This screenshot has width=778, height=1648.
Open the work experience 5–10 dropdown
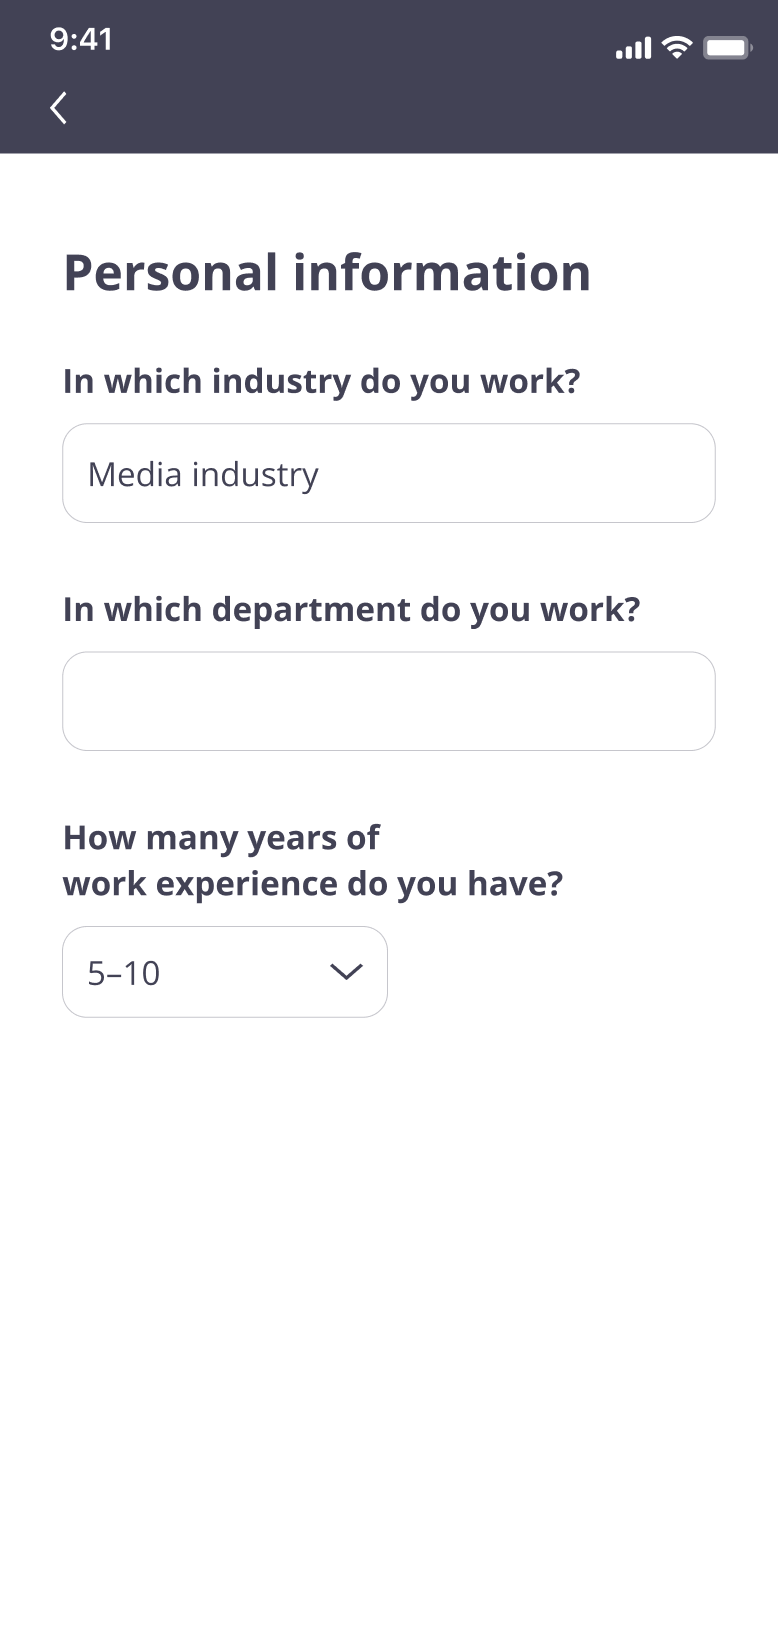pyautogui.click(x=225, y=972)
